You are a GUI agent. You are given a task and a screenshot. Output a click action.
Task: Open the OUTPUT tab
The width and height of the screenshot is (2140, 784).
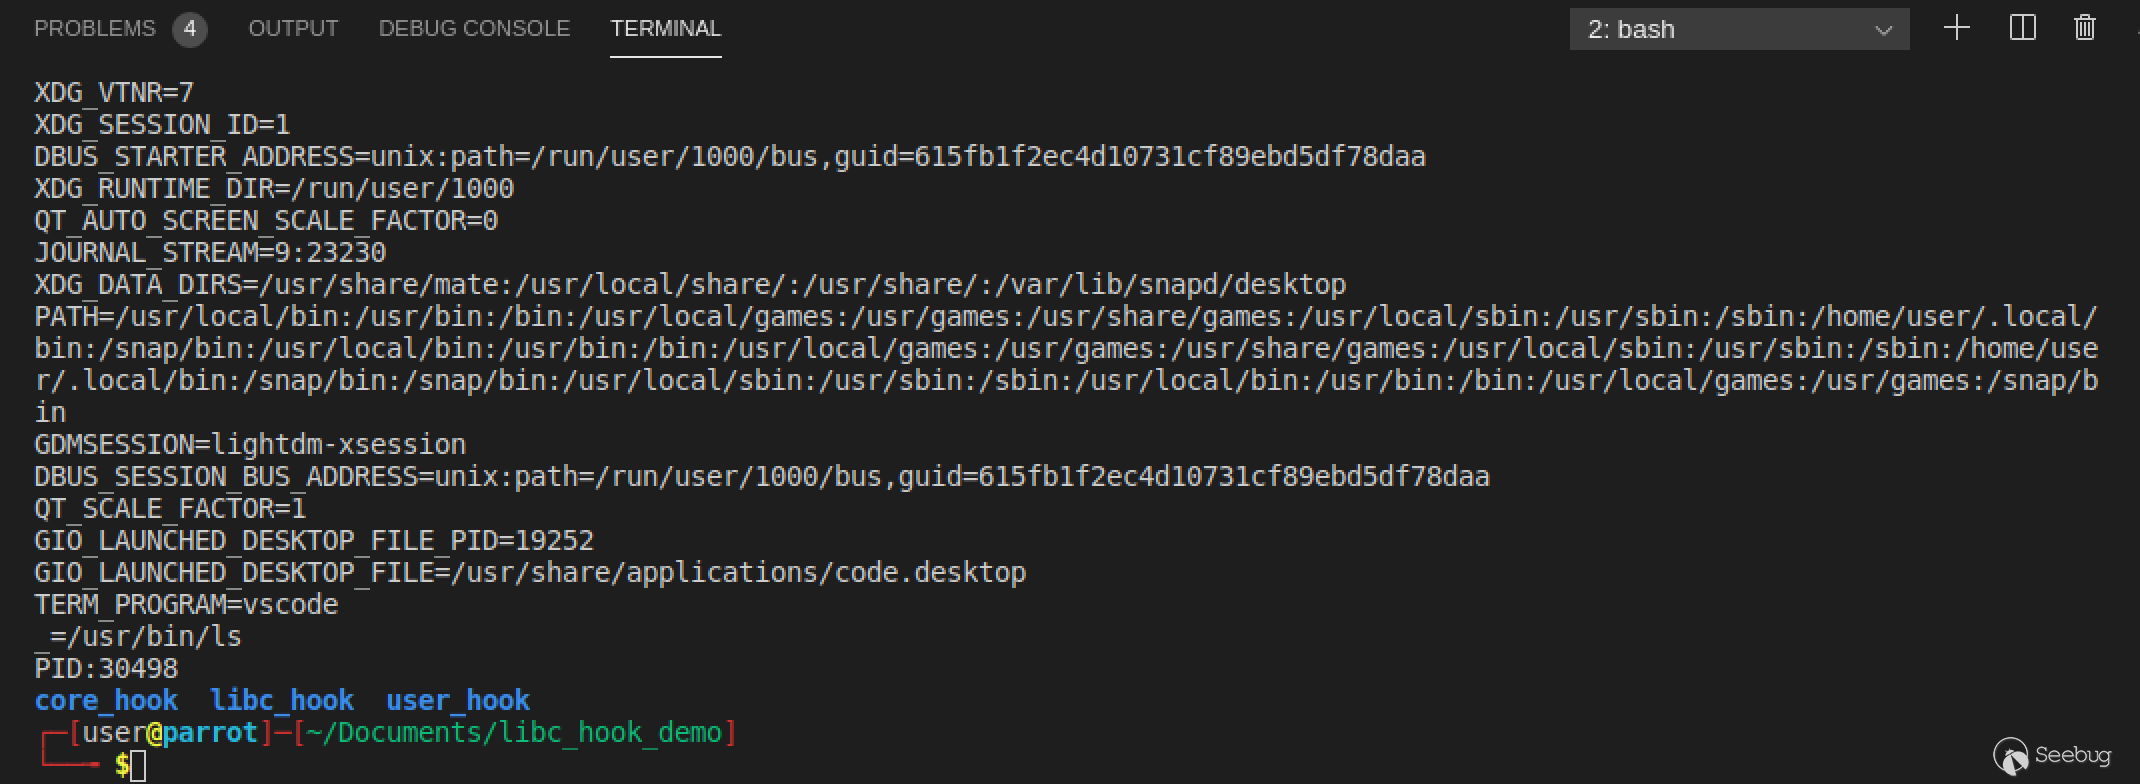(293, 29)
